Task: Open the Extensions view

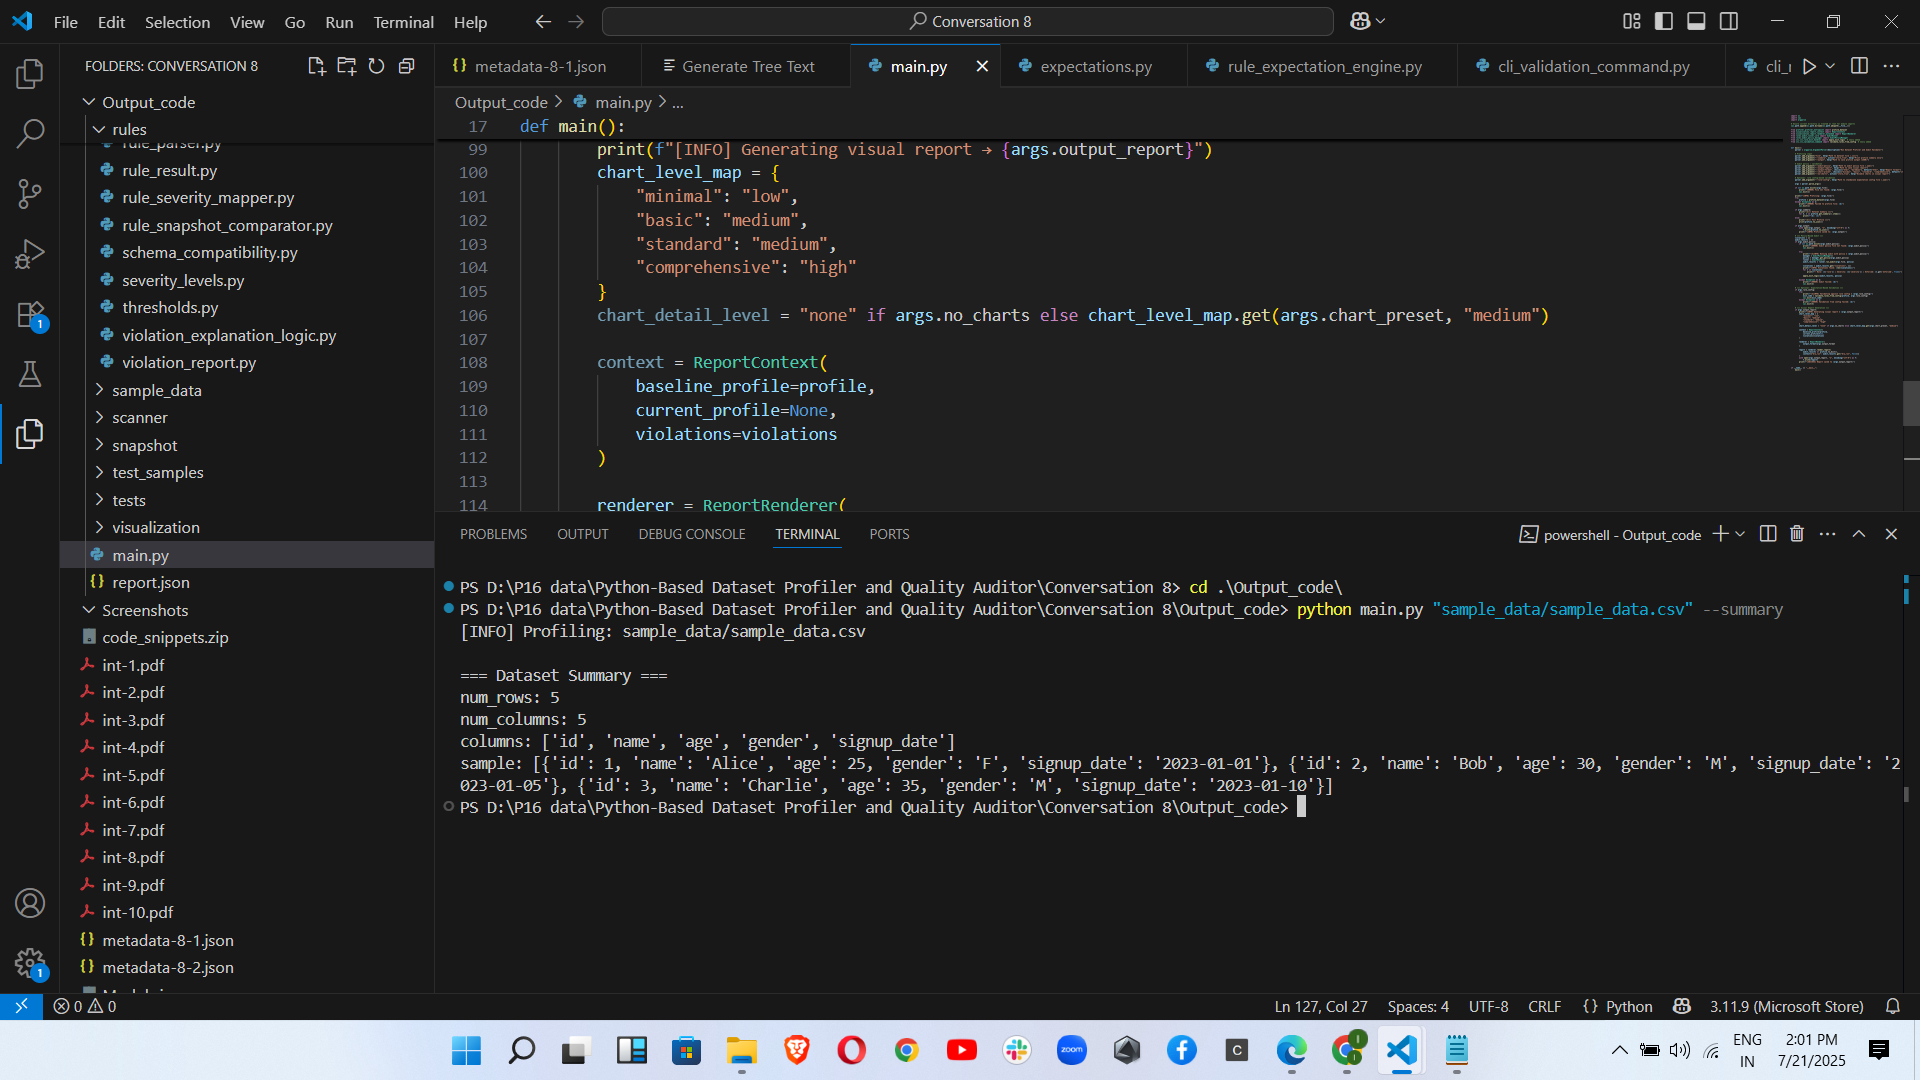Action: pos(30,315)
